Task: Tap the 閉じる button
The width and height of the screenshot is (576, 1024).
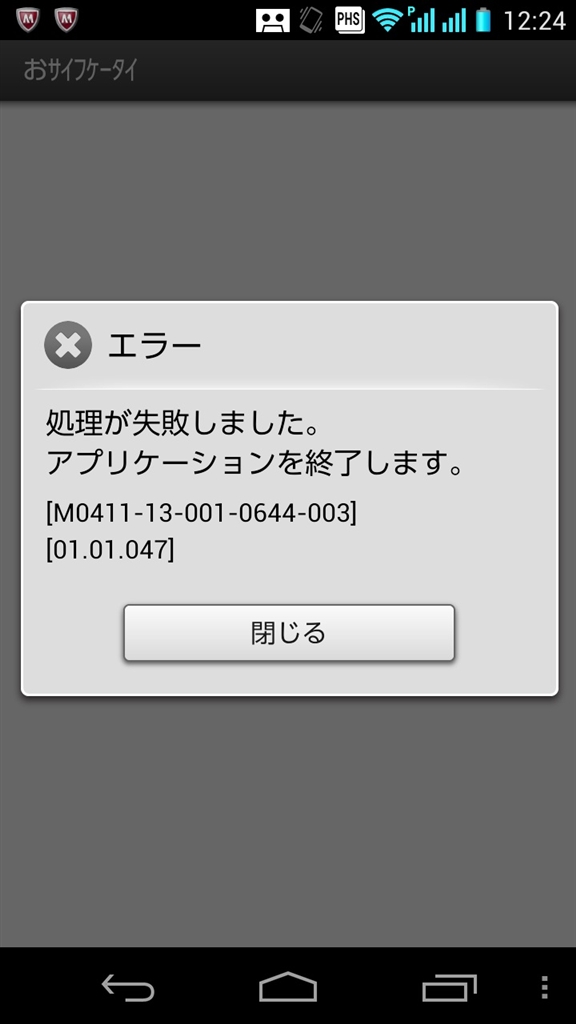Action: coord(289,632)
